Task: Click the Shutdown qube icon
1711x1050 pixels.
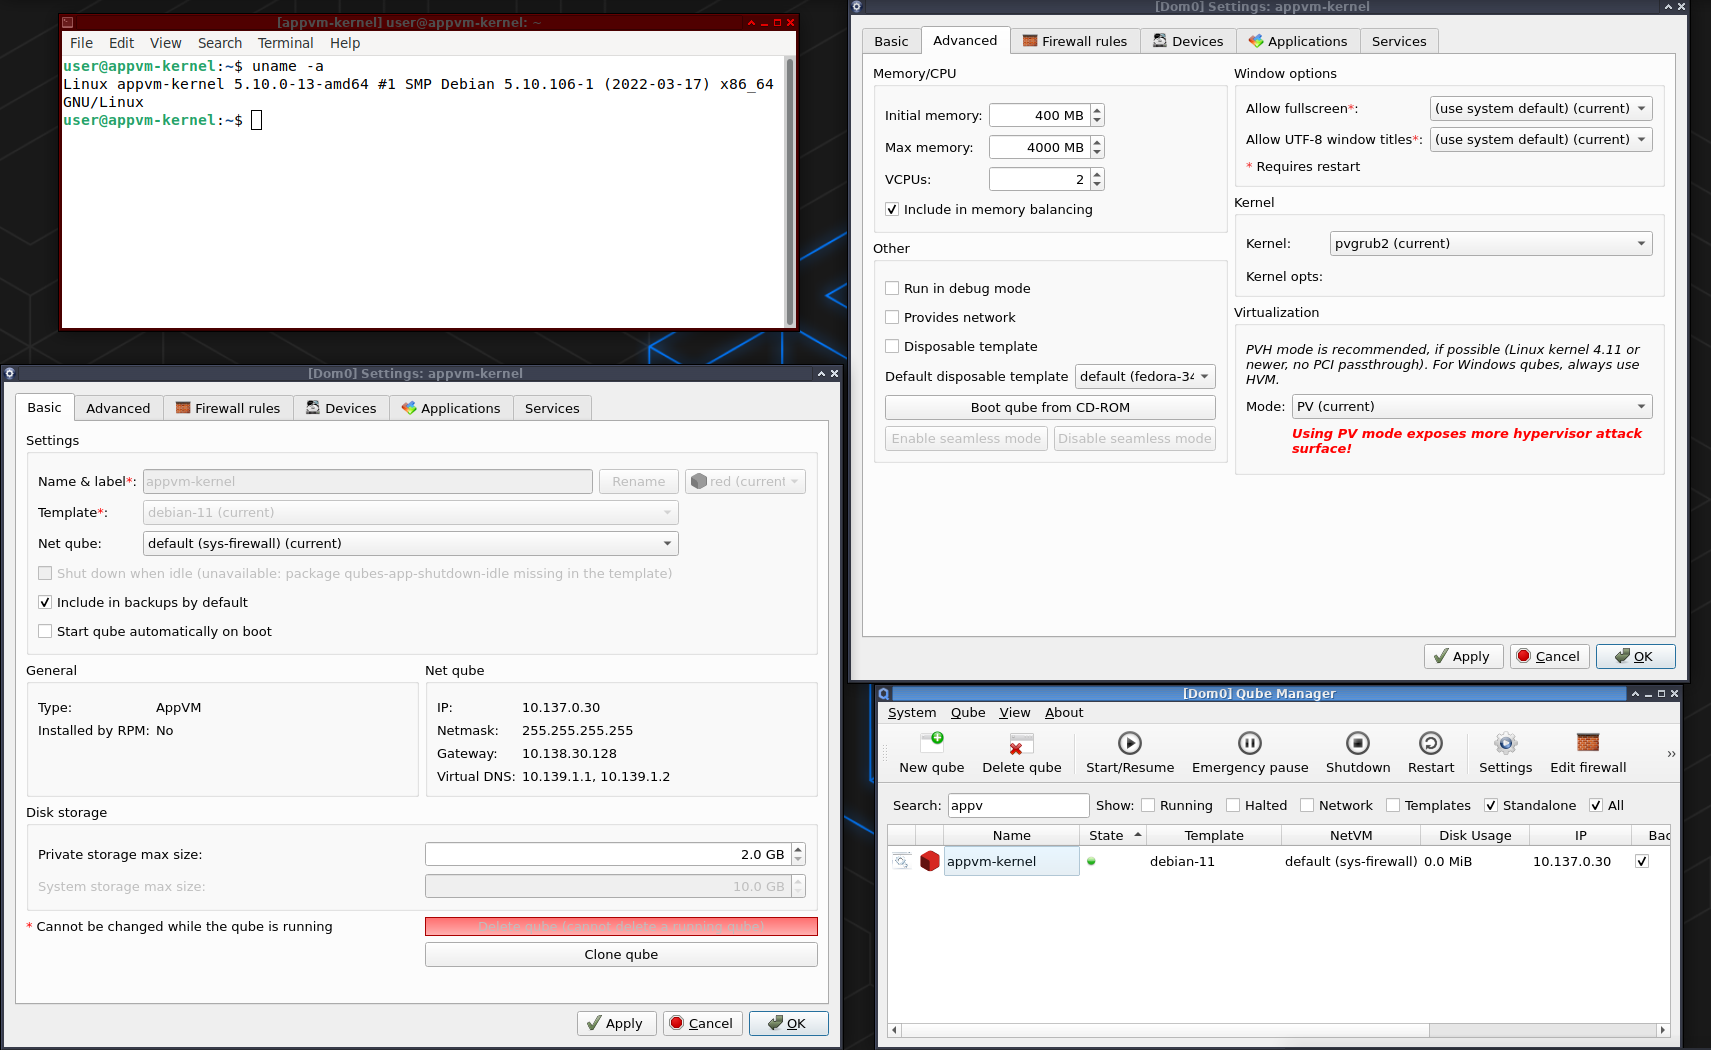Action: click(x=1357, y=744)
